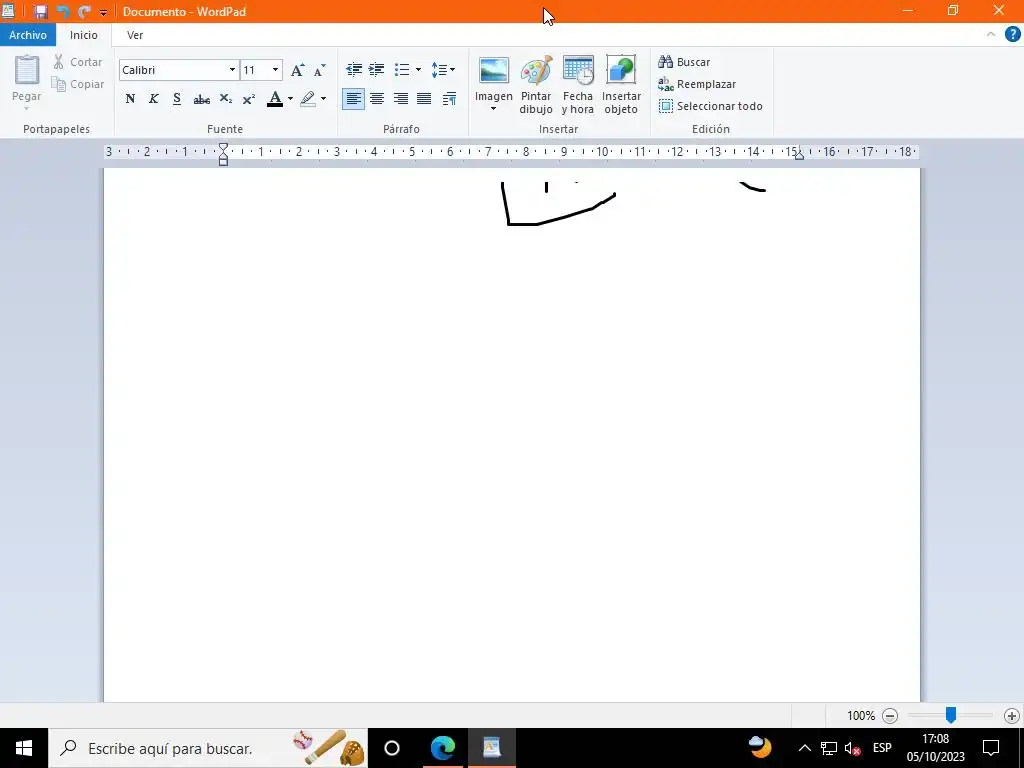This screenshot has width=1024, height=768.
Task: Insert Fecha y hora
Action: coord(578,85)
